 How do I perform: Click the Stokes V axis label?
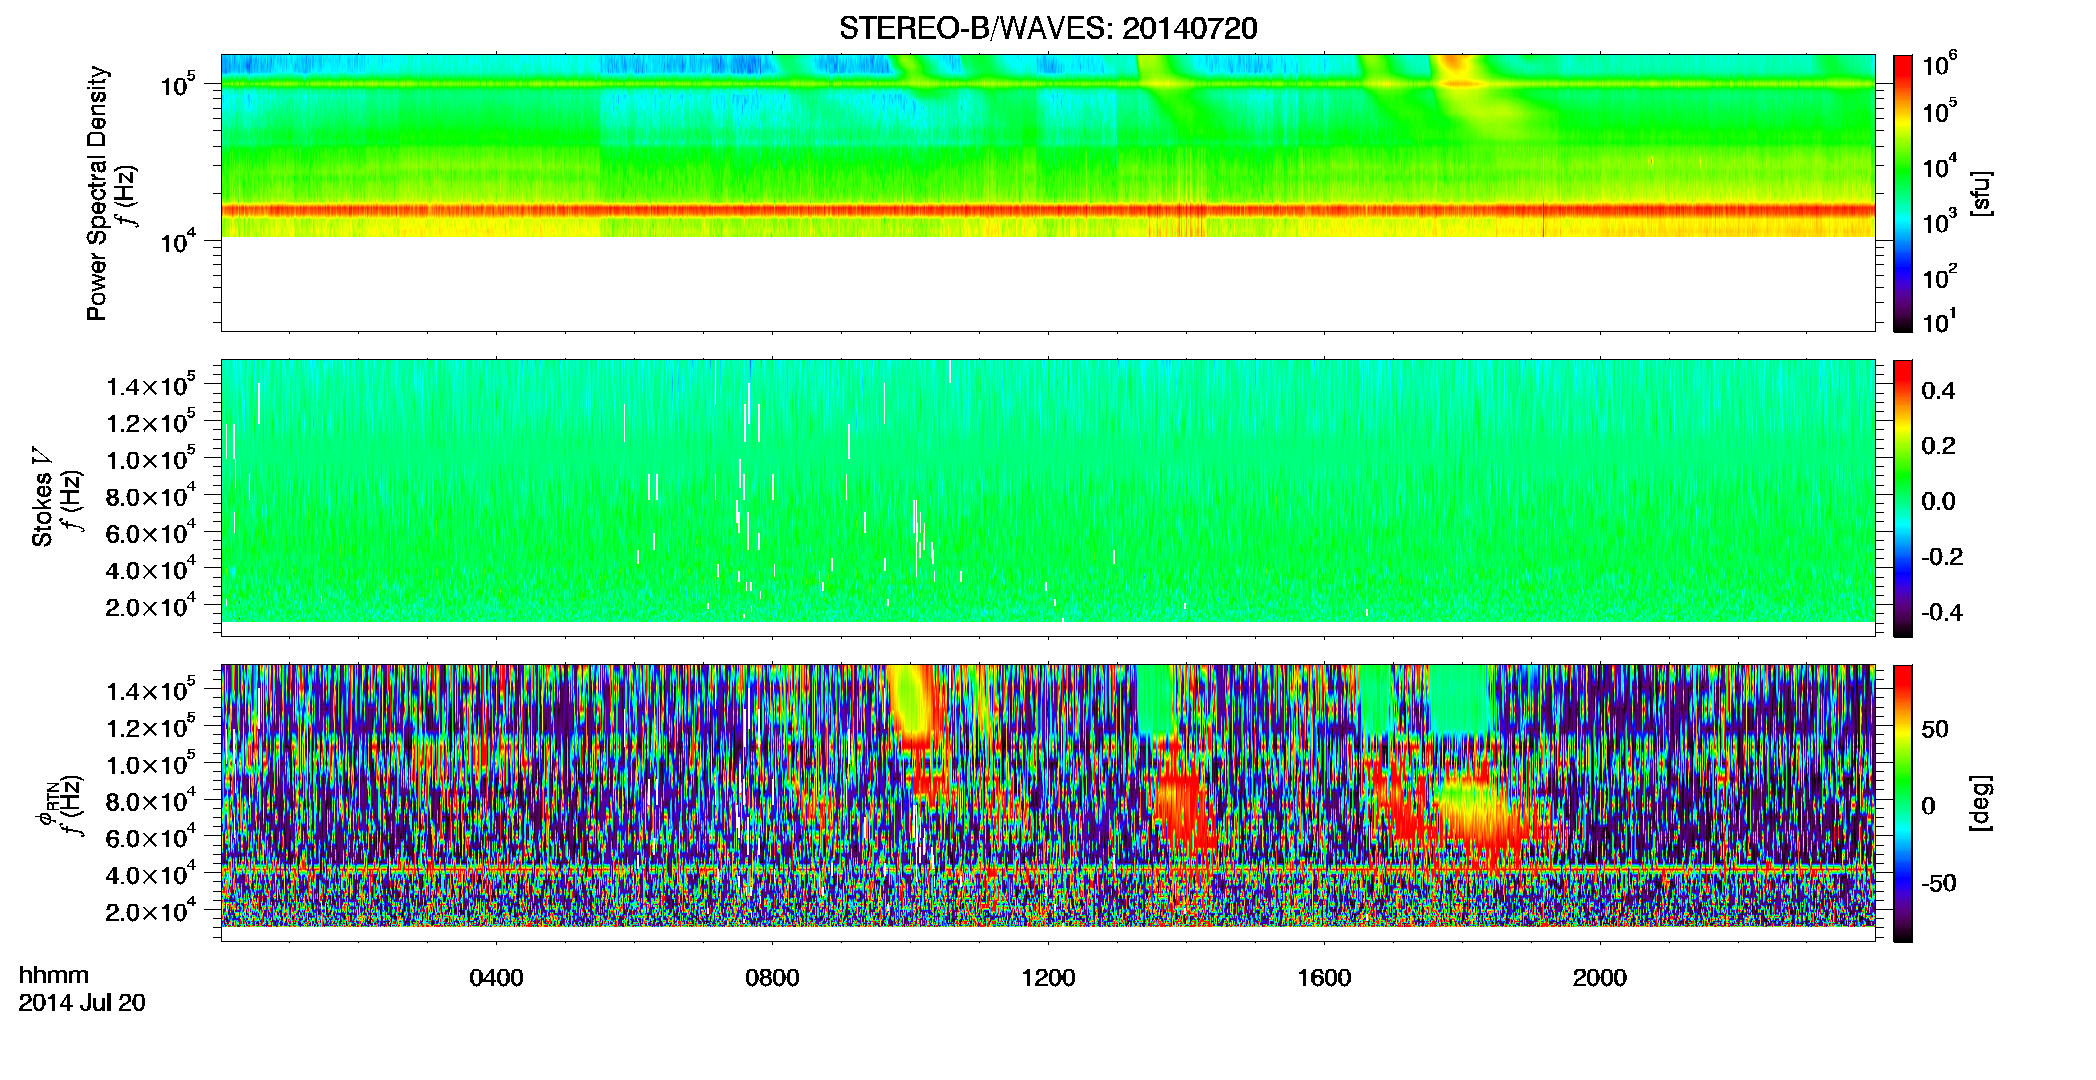42,497
